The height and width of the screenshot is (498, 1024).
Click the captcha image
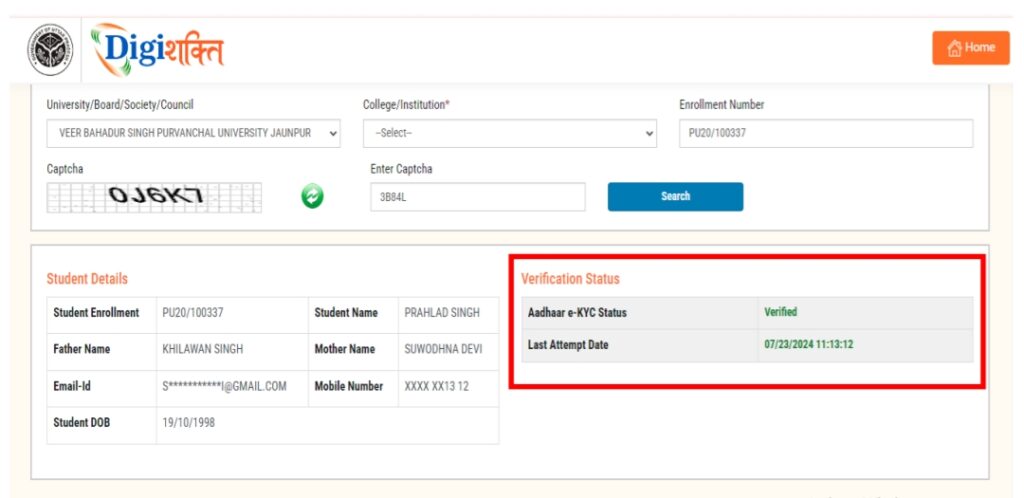tap(154, 197)
